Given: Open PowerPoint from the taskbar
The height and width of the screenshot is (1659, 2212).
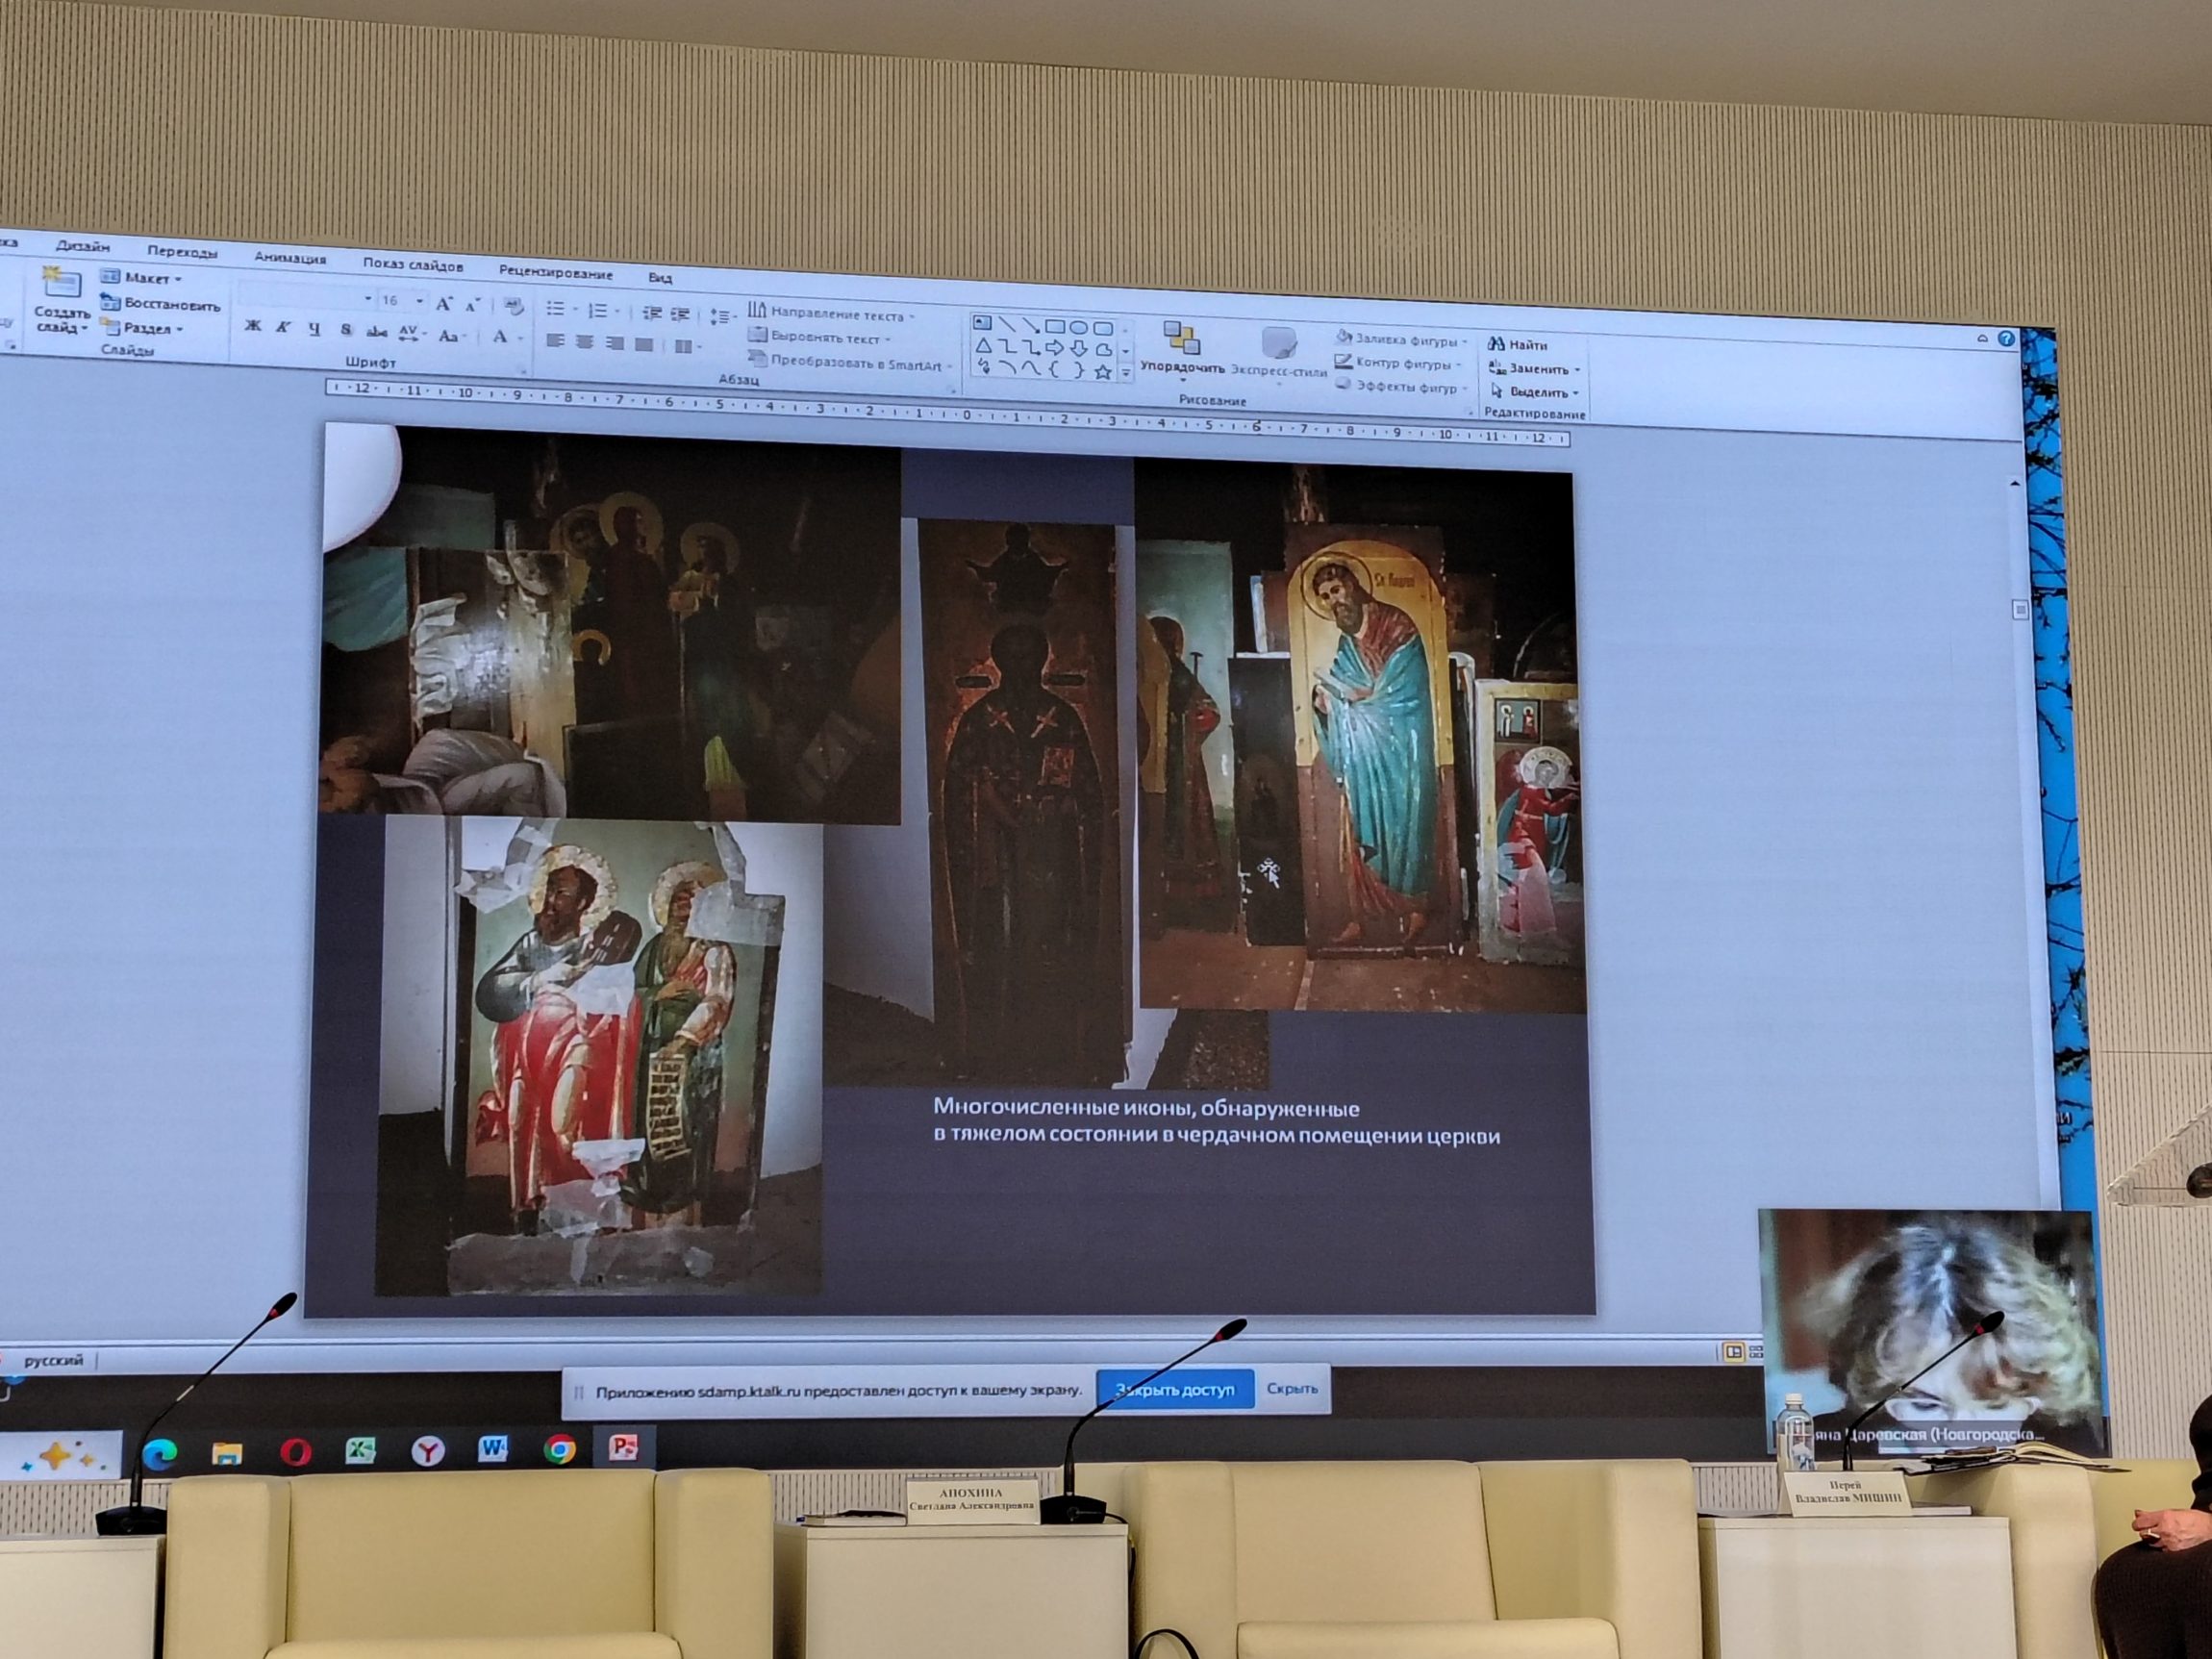Looking at the screenshot, I should click(623, 1448).
